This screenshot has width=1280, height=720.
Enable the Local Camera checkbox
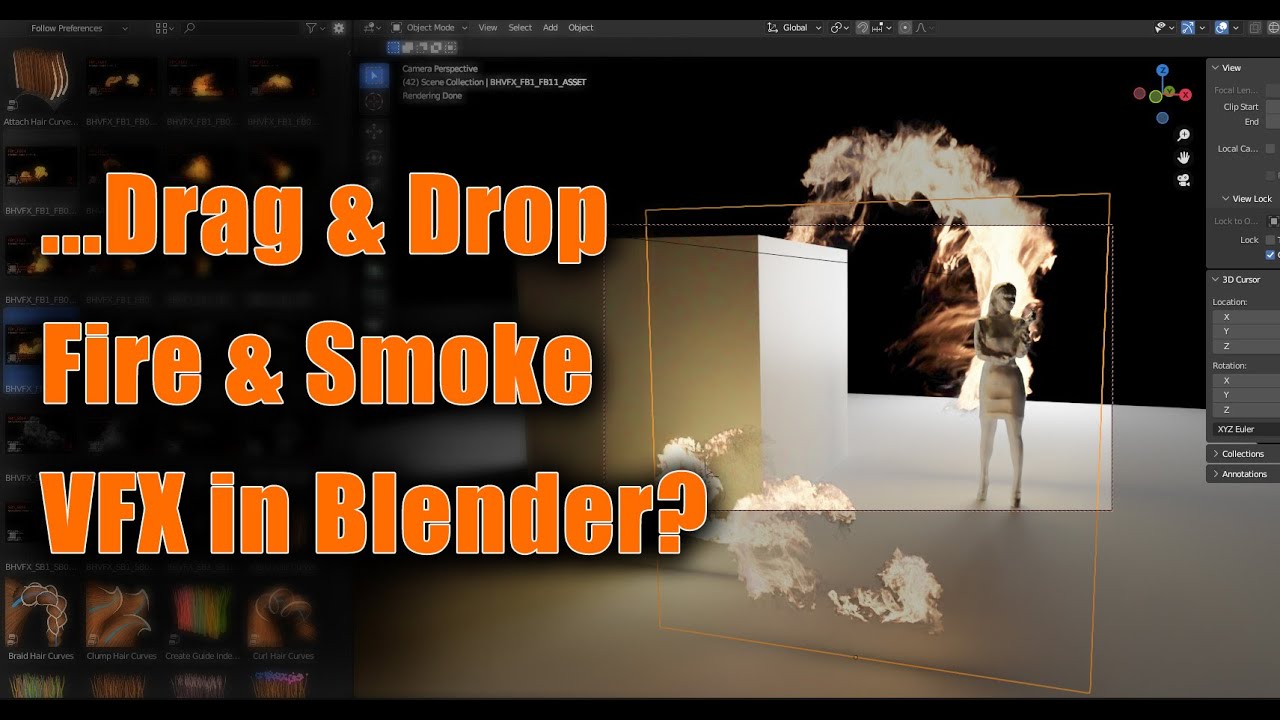pos(1270,149)
